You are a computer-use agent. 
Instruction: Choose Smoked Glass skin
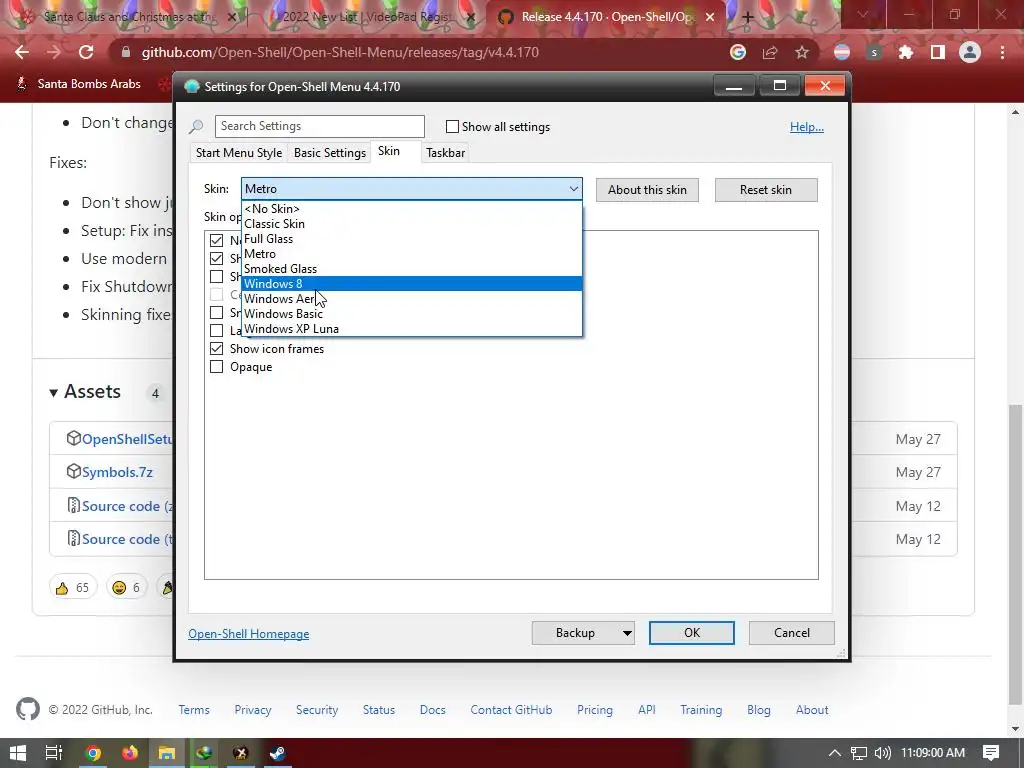(411, 269)
